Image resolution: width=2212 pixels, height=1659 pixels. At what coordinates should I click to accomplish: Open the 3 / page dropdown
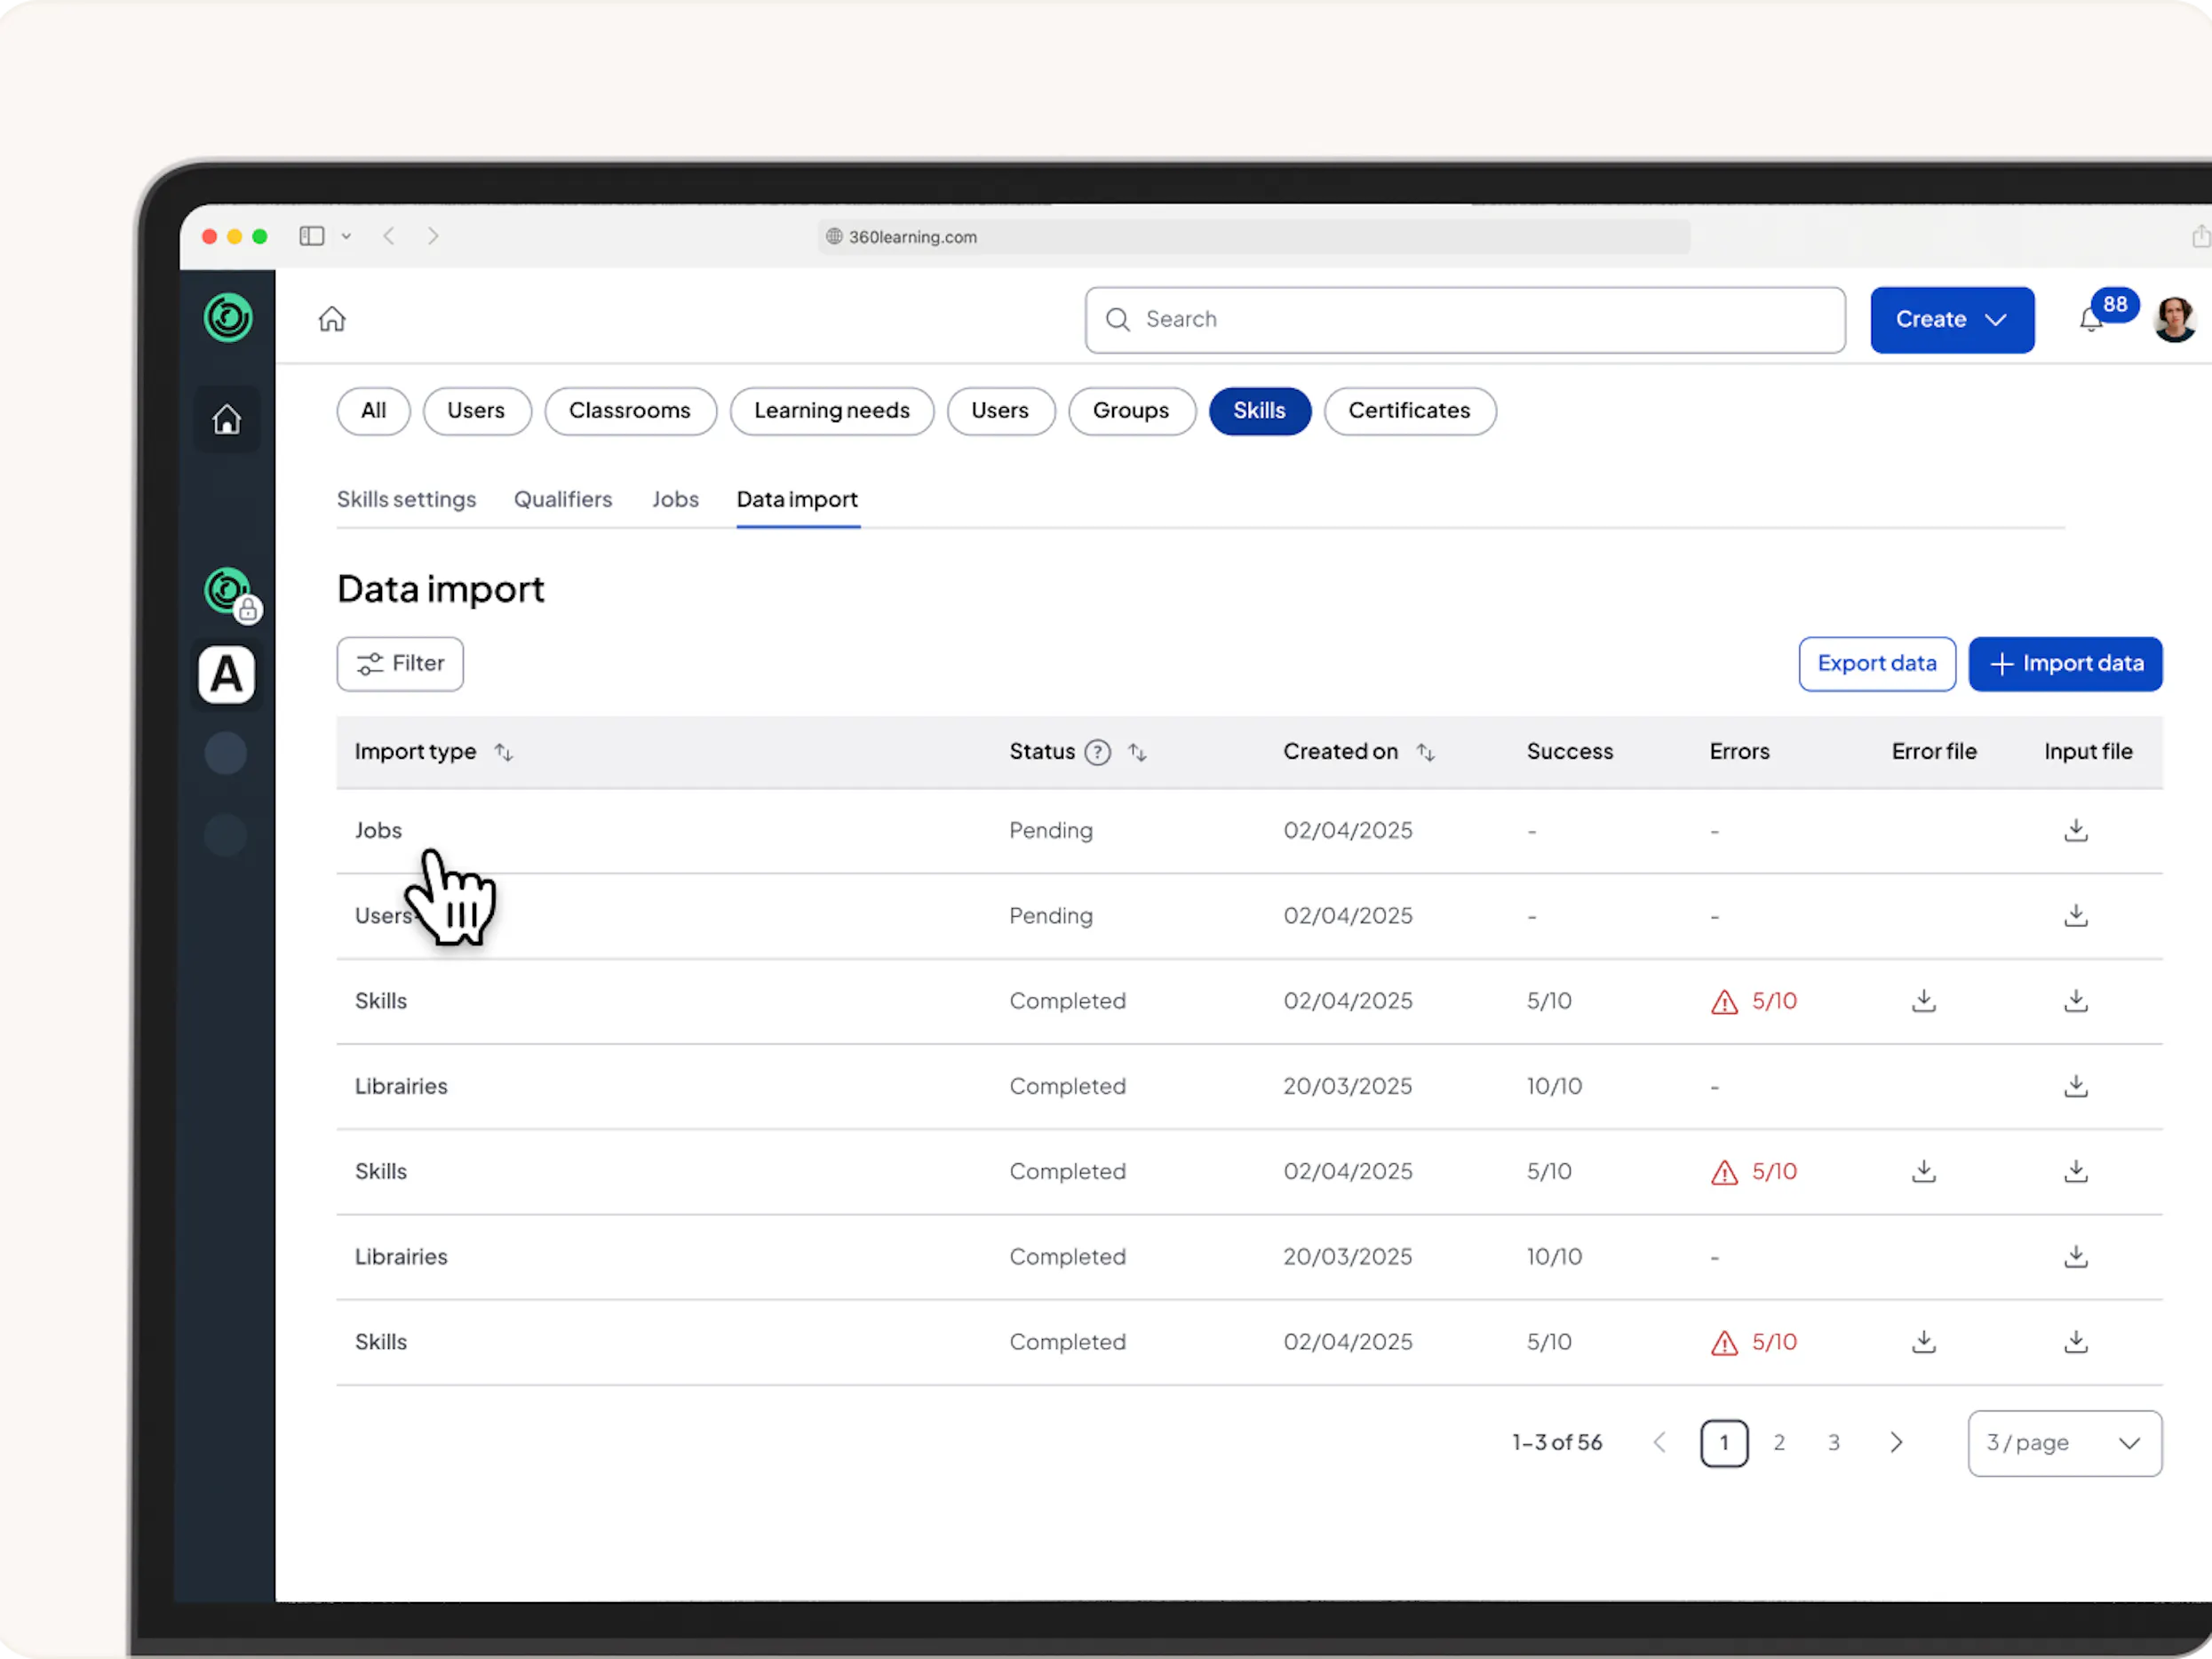(x=2064, y=1443)
